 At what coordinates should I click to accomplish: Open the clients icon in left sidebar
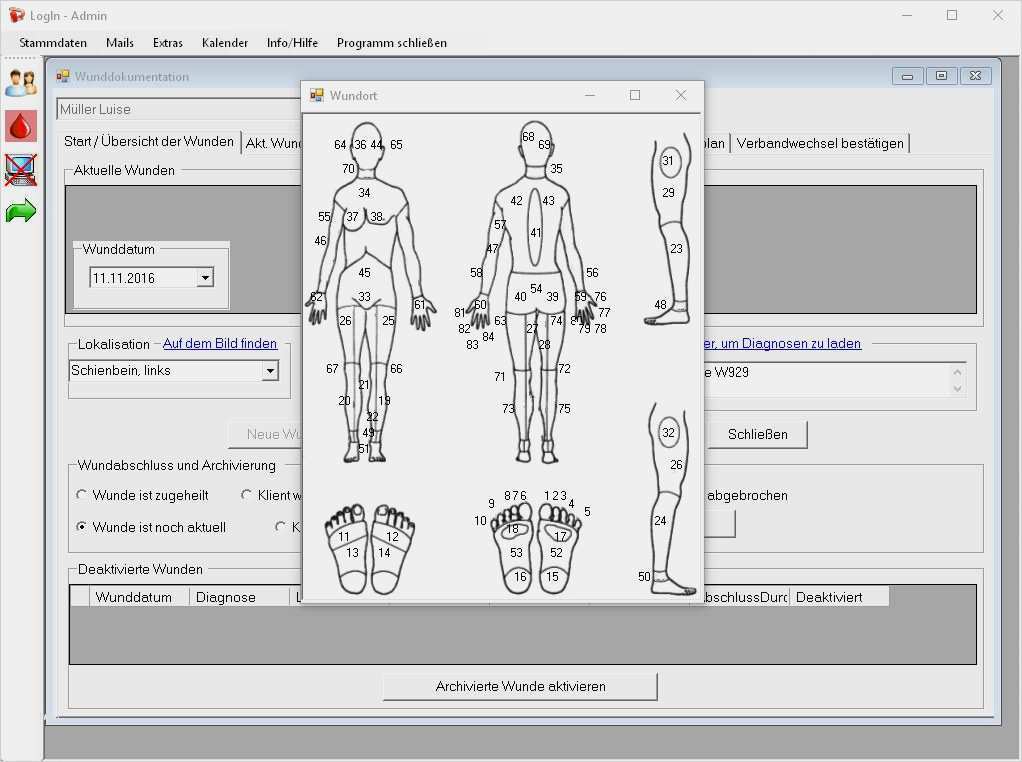[21, 83]
